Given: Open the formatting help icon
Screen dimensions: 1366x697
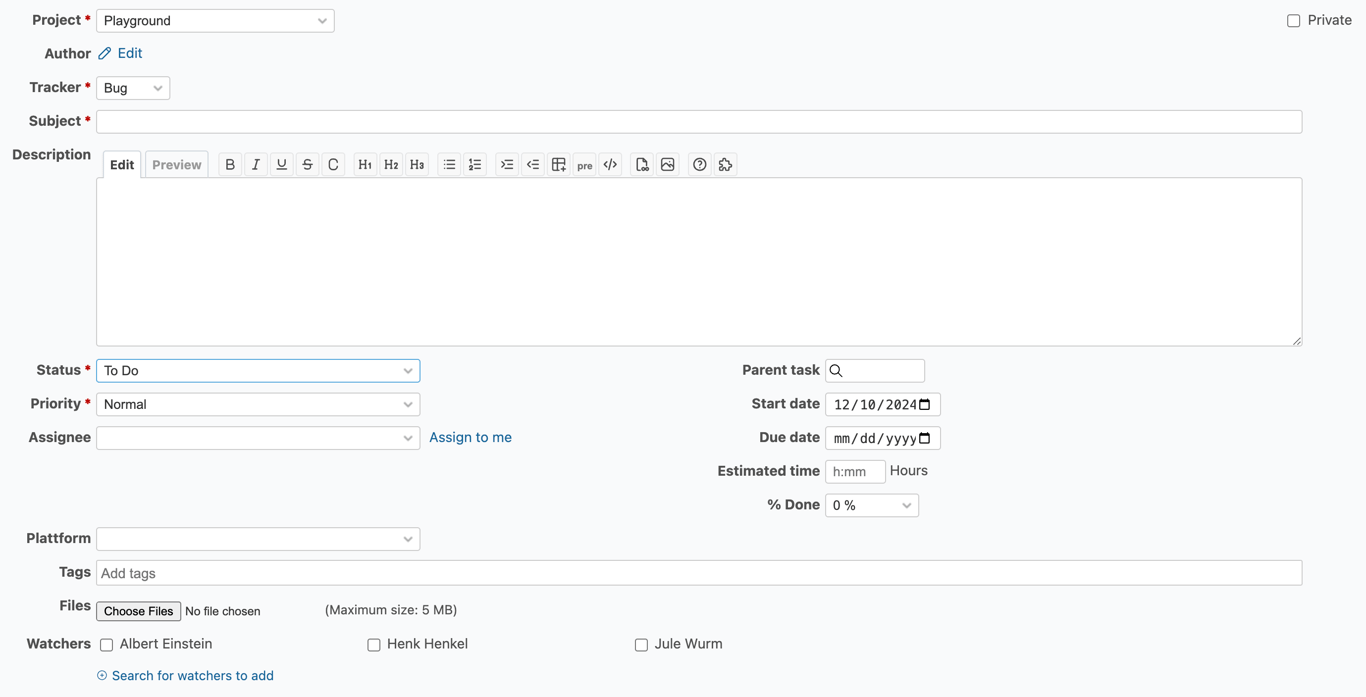Looking at the screenshot, I should pyautogui.click(x=699, y=163).
